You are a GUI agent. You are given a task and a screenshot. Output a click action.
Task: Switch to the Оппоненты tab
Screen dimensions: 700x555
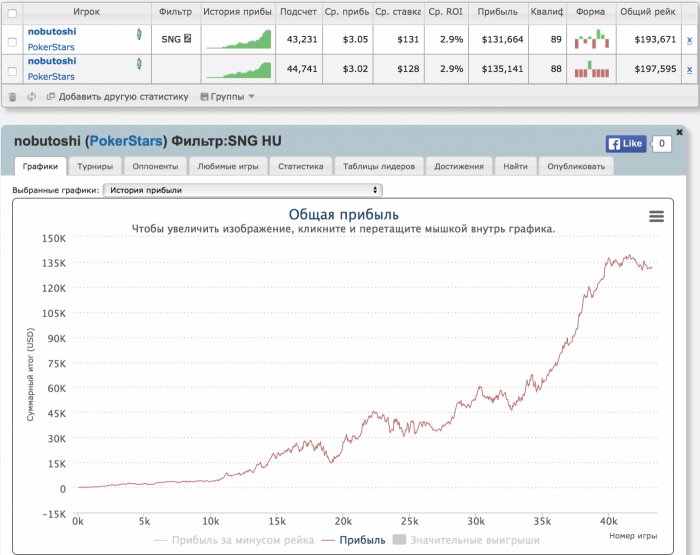155,166
